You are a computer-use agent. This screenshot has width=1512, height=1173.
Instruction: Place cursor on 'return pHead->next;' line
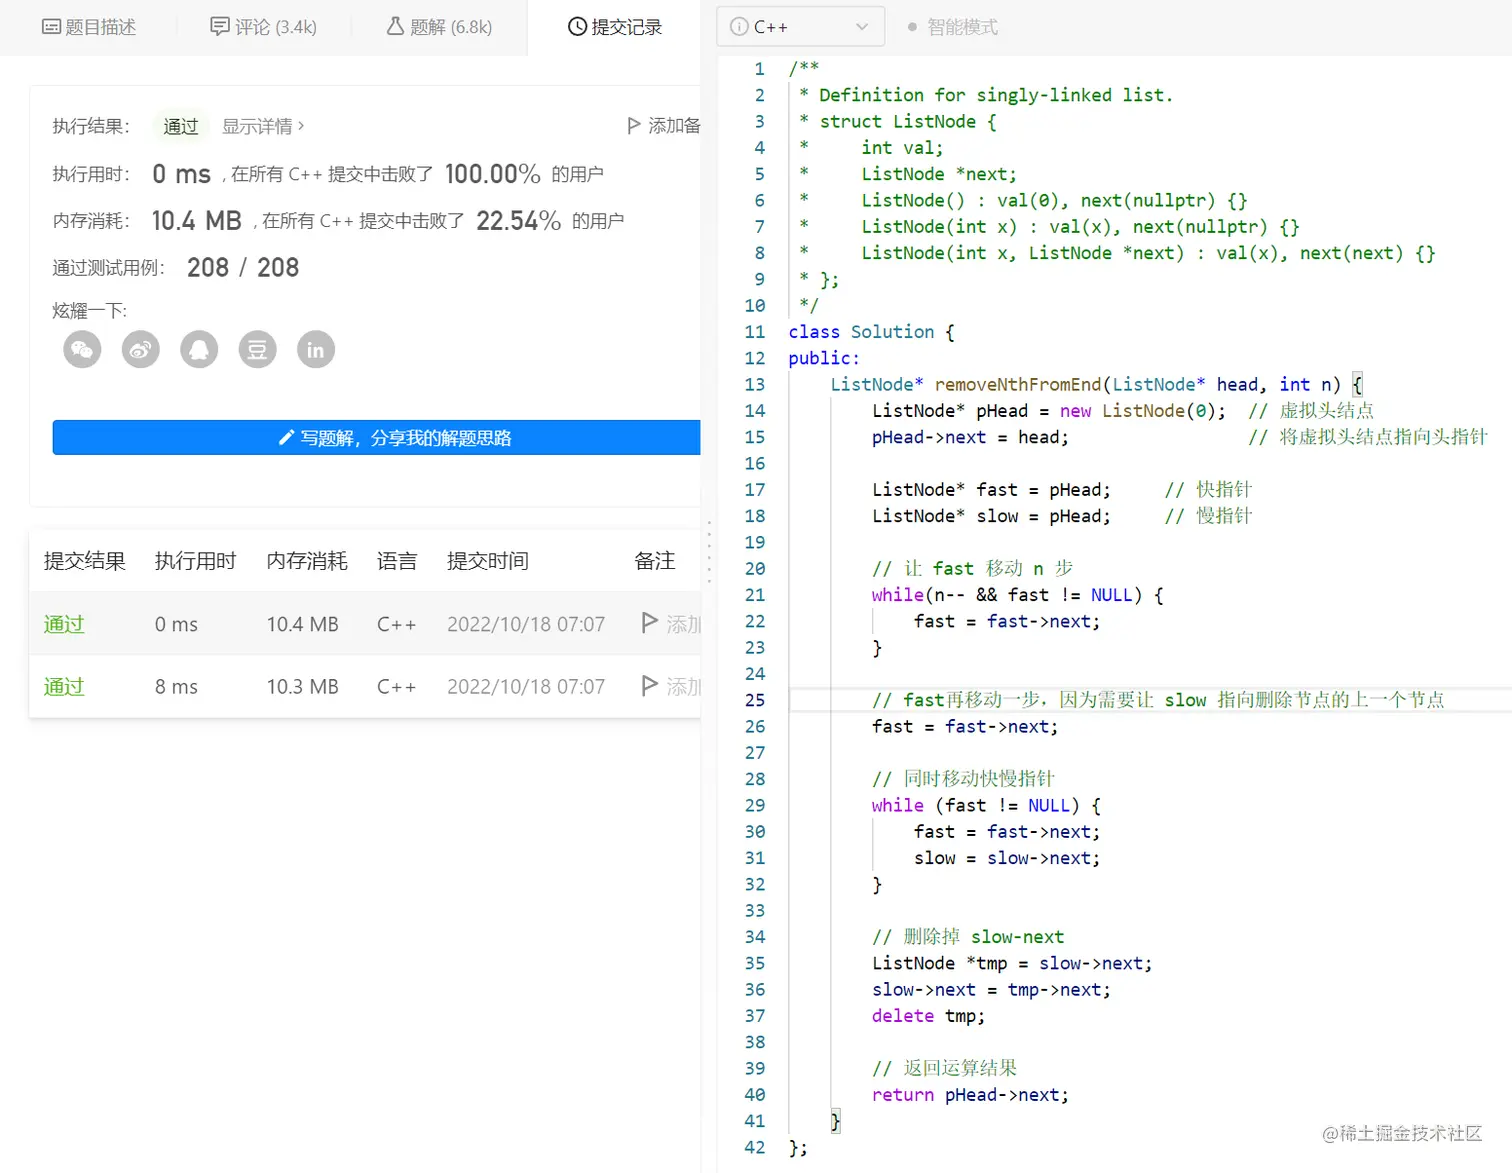click(x=970, y=1095)
